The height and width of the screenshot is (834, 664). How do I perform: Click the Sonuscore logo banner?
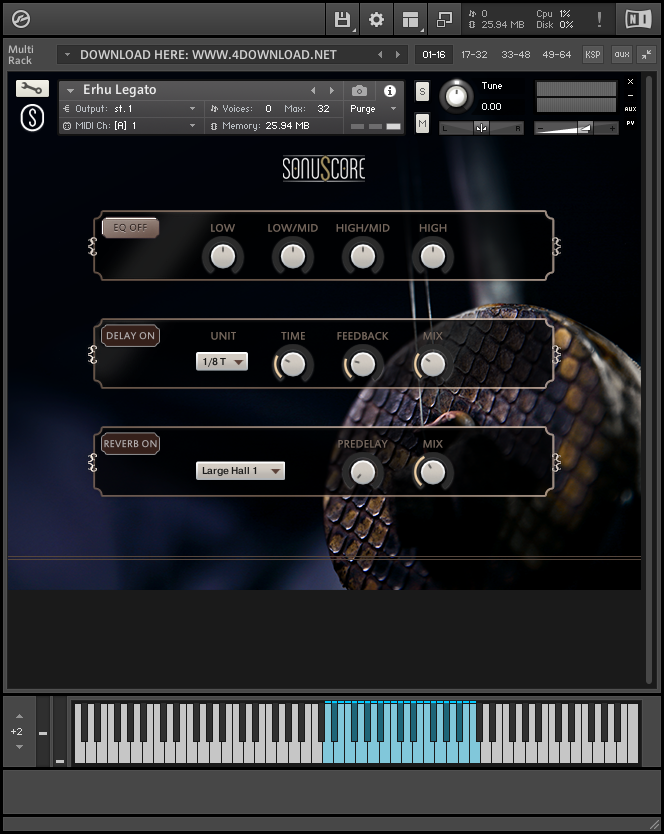(323, 169)
